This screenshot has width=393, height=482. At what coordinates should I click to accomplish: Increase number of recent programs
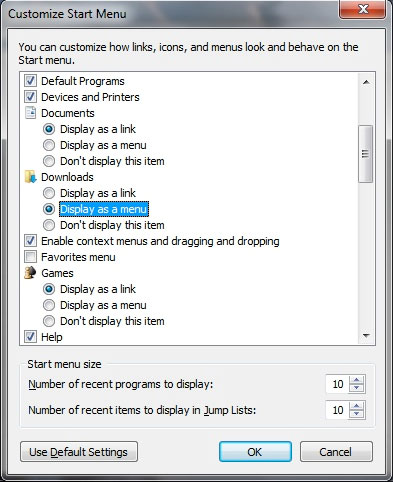click(357, 380)
